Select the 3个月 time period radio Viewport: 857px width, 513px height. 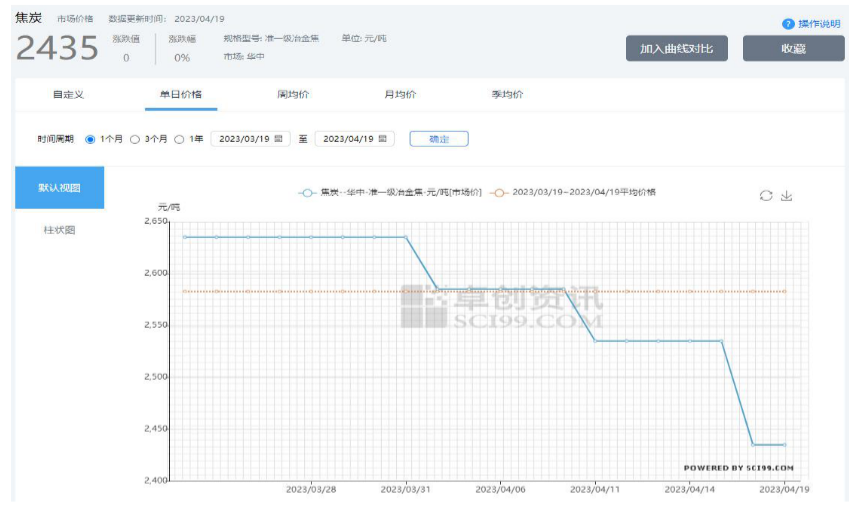pyautogui.click(x=135, y=139)
